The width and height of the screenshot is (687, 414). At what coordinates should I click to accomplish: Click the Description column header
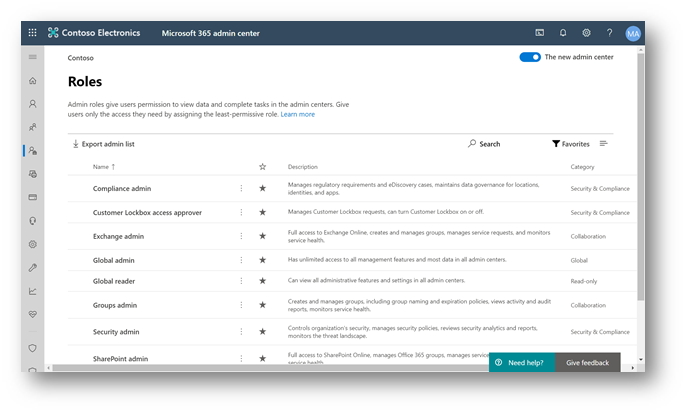pyautogui.click(x=303, y=167)
